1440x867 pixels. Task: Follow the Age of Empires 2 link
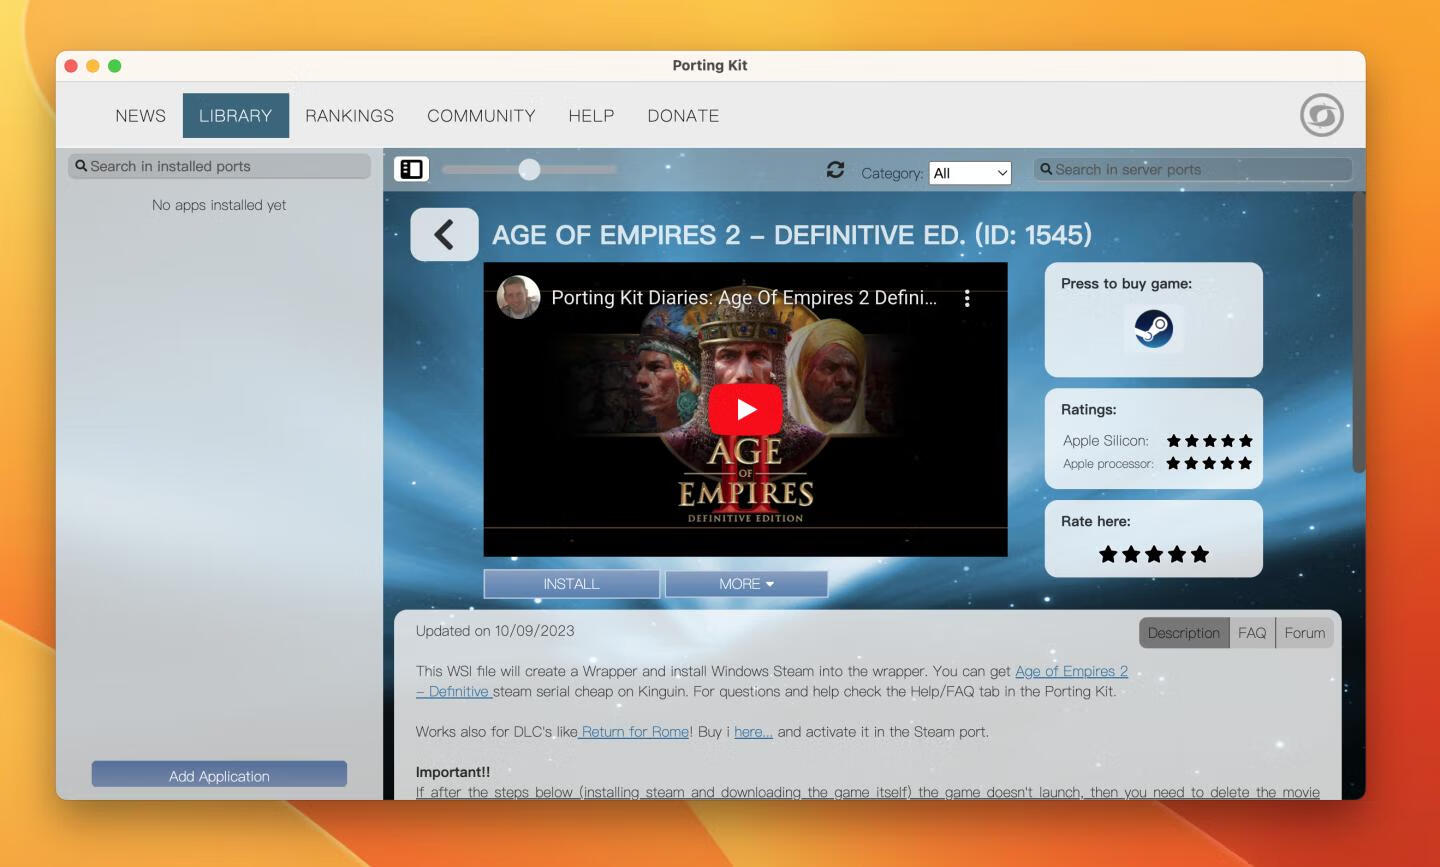pos(1071,671)
